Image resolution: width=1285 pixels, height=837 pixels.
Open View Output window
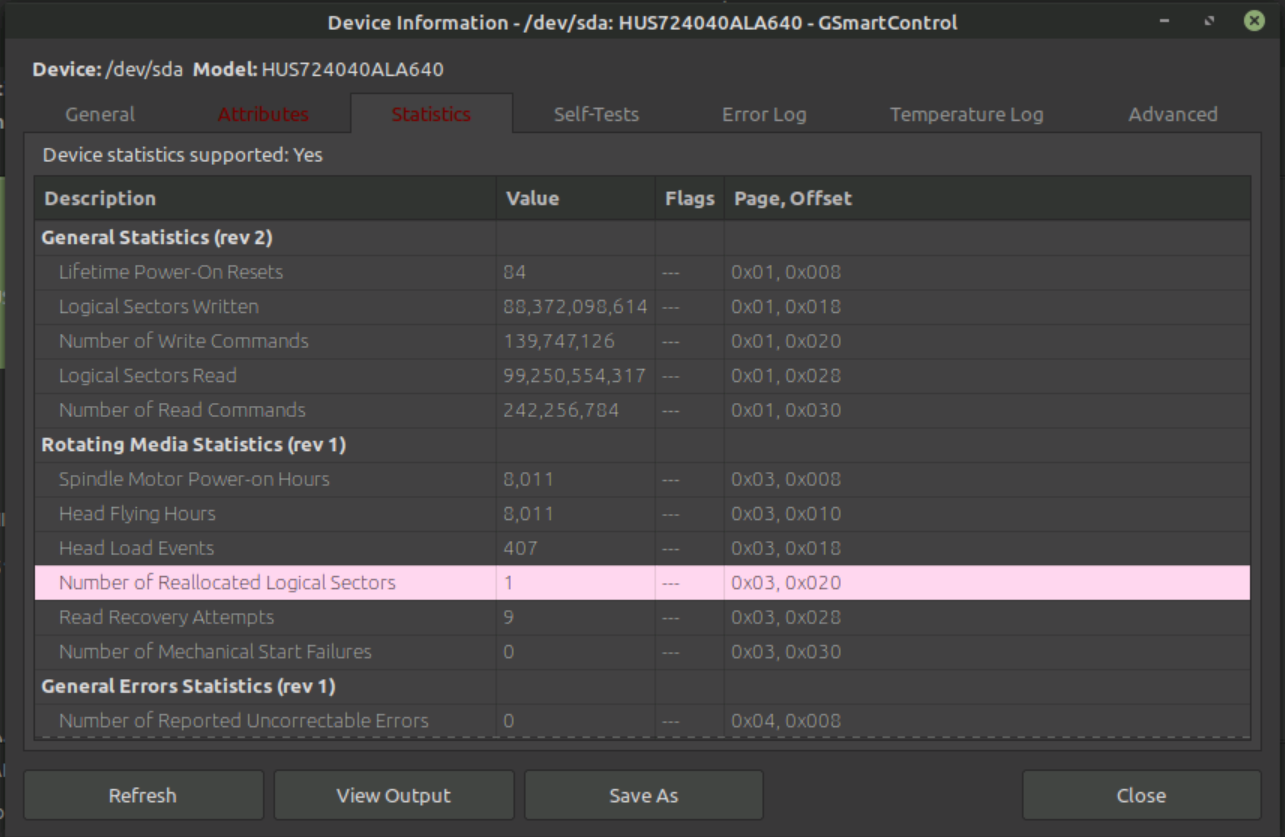point(393,795)
